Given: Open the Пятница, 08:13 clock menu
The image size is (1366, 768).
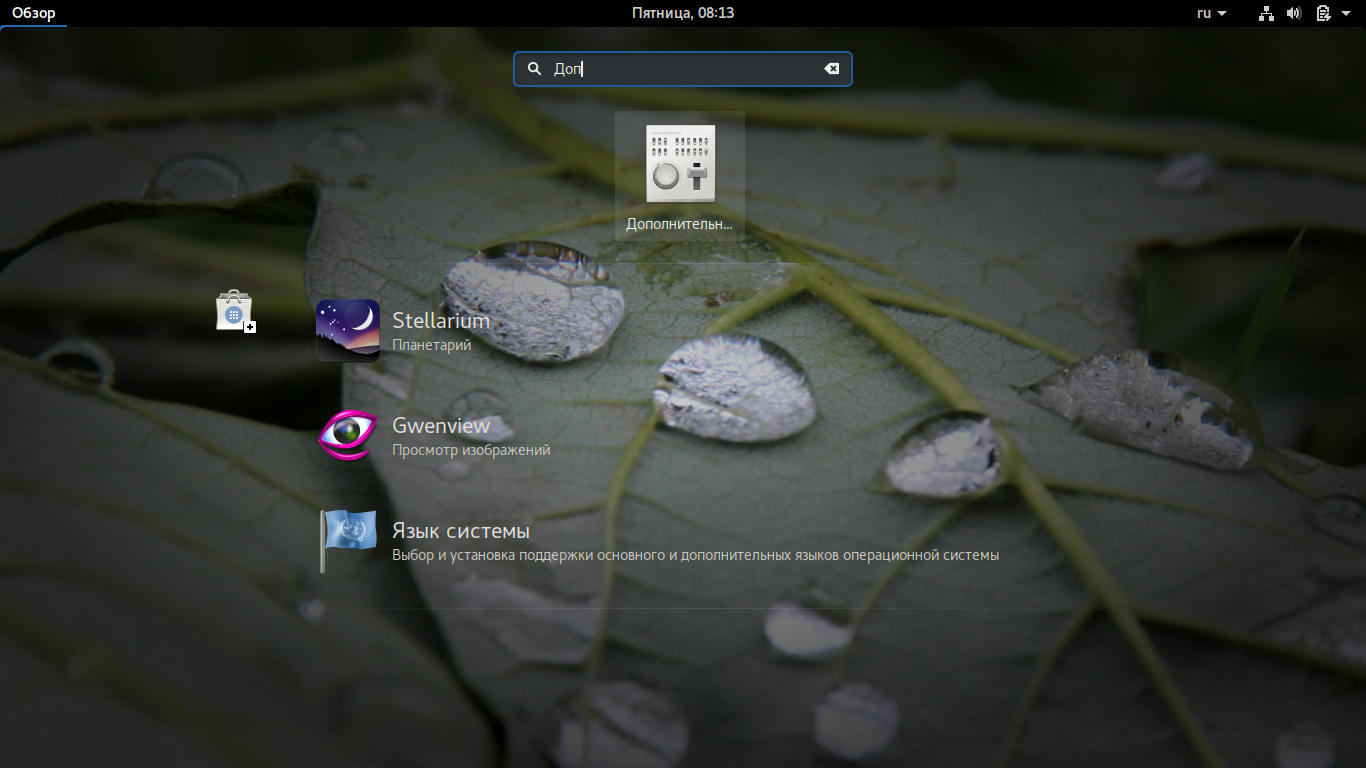Looking at the screenshot, I should [683, 13].
